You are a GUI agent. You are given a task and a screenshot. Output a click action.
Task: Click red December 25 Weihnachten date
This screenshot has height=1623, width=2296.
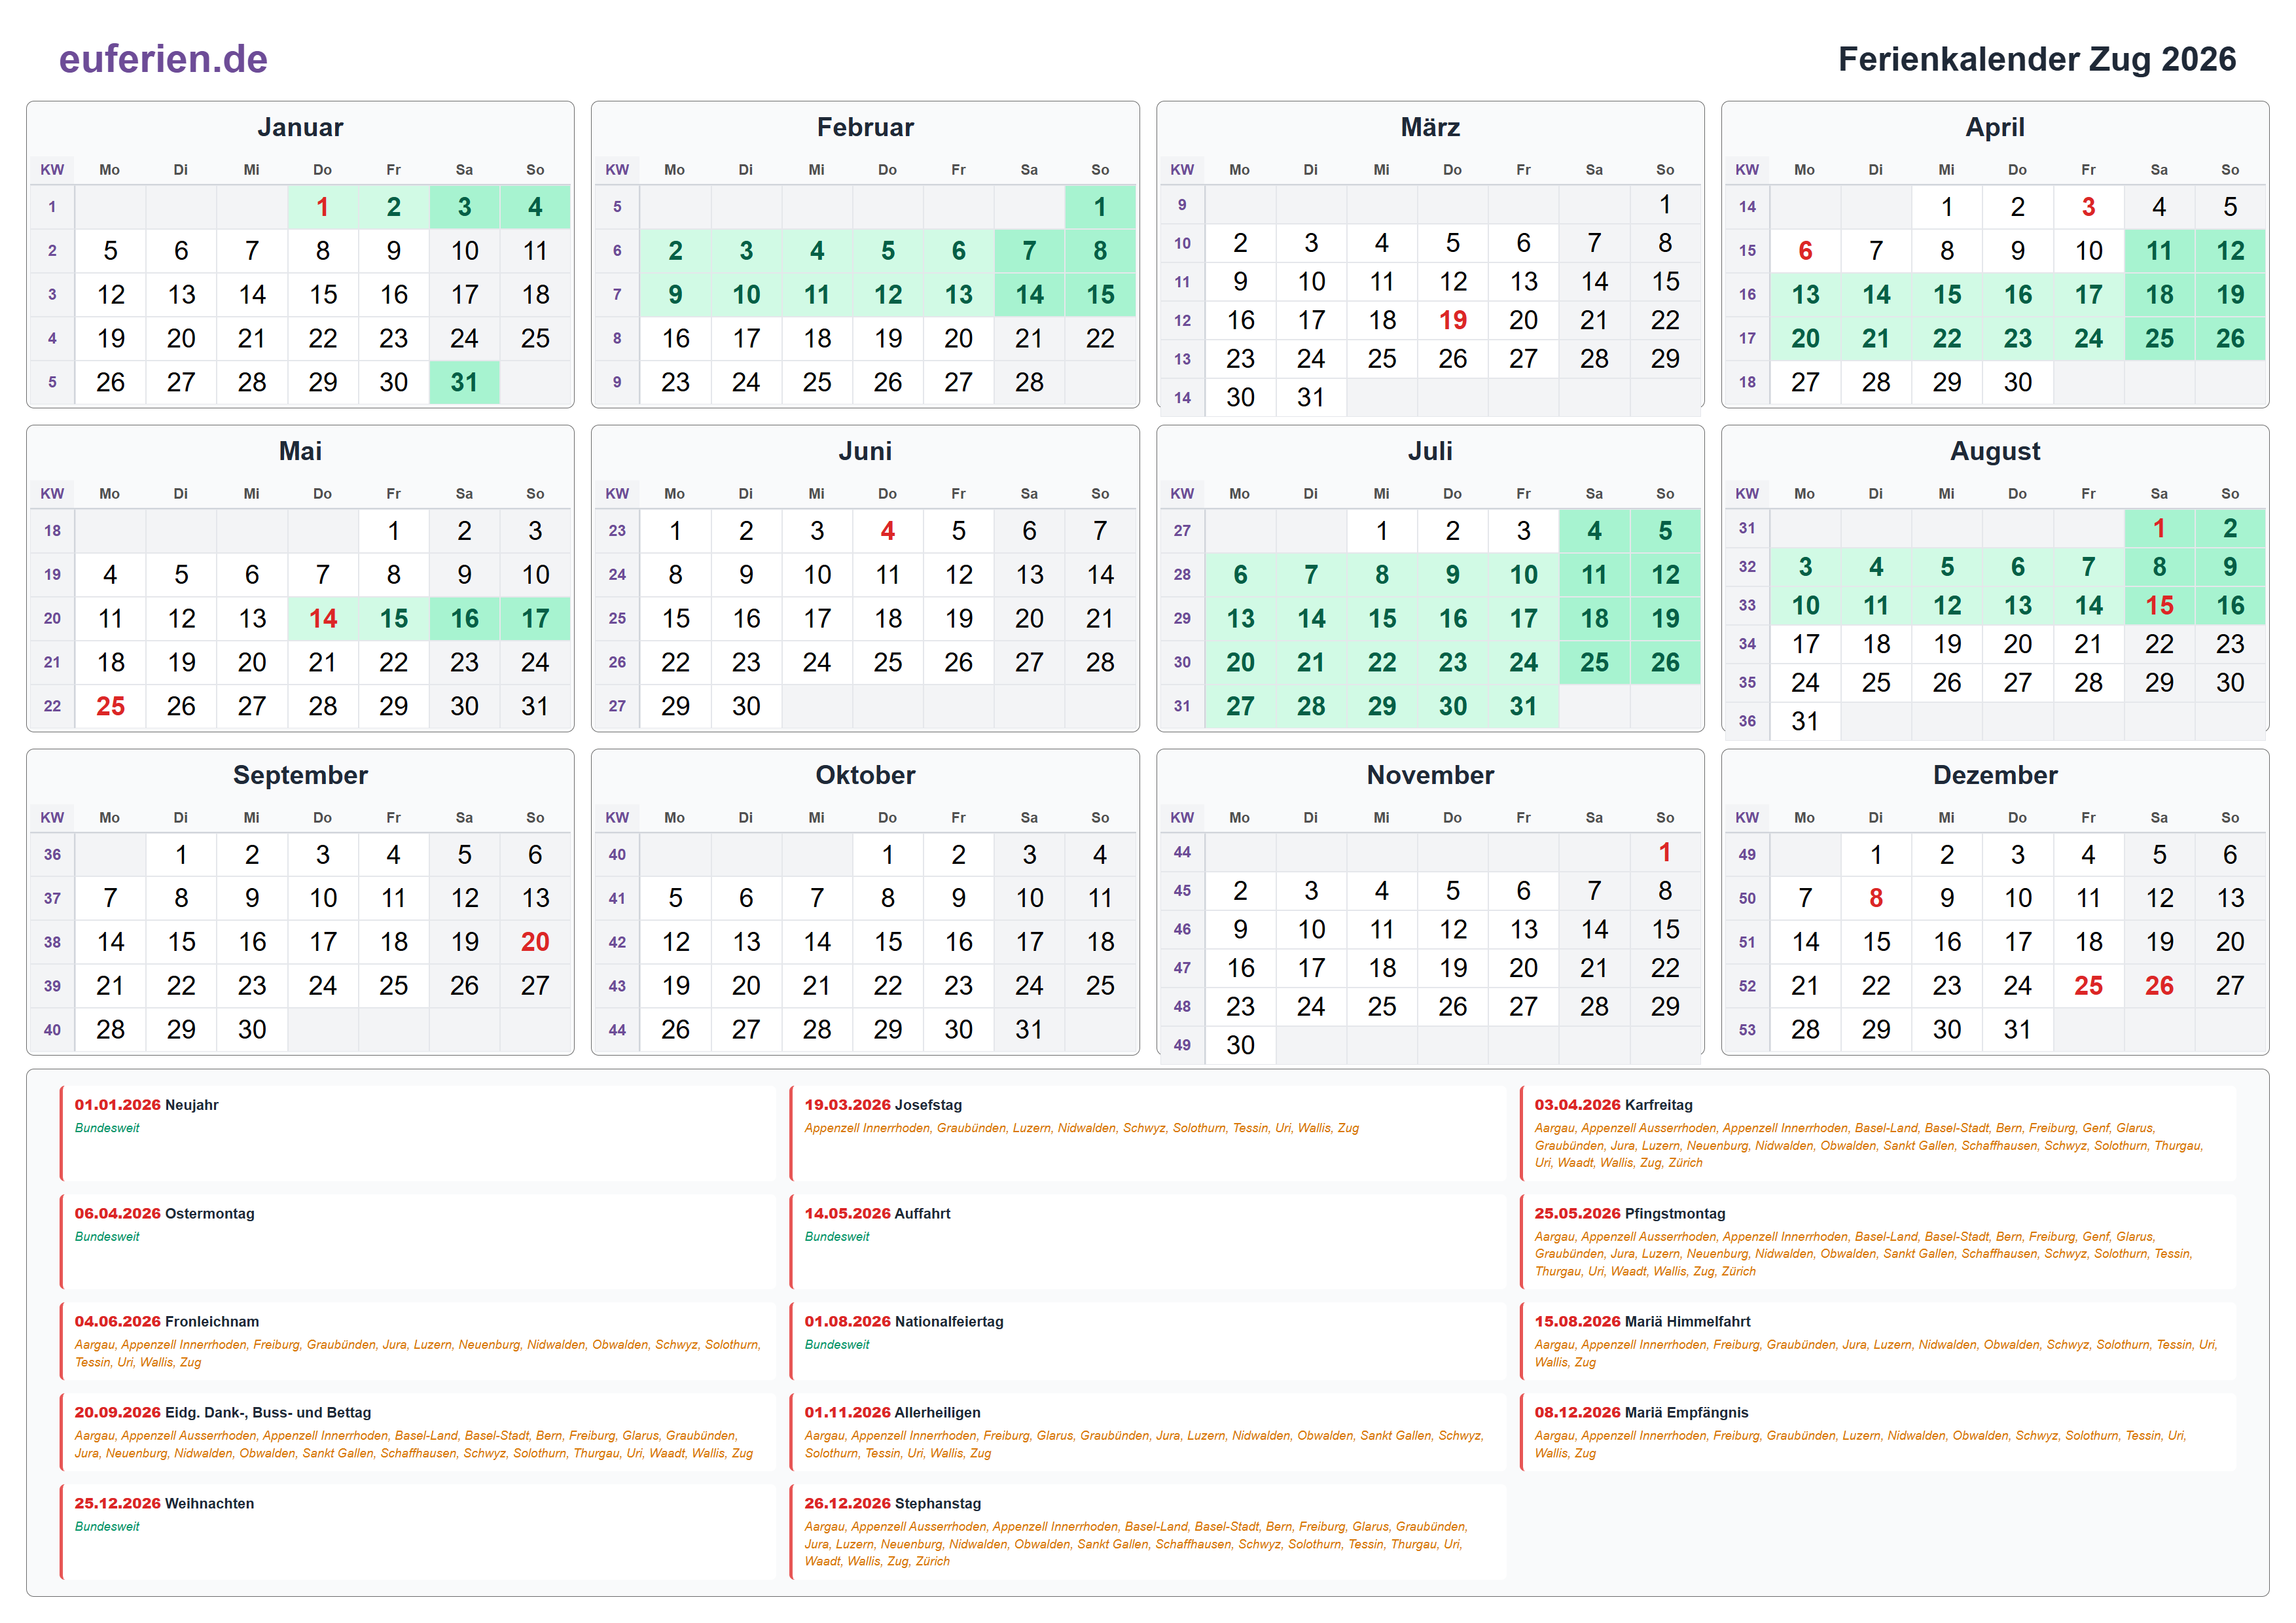pyautogui.click(x=2088, y=986)
